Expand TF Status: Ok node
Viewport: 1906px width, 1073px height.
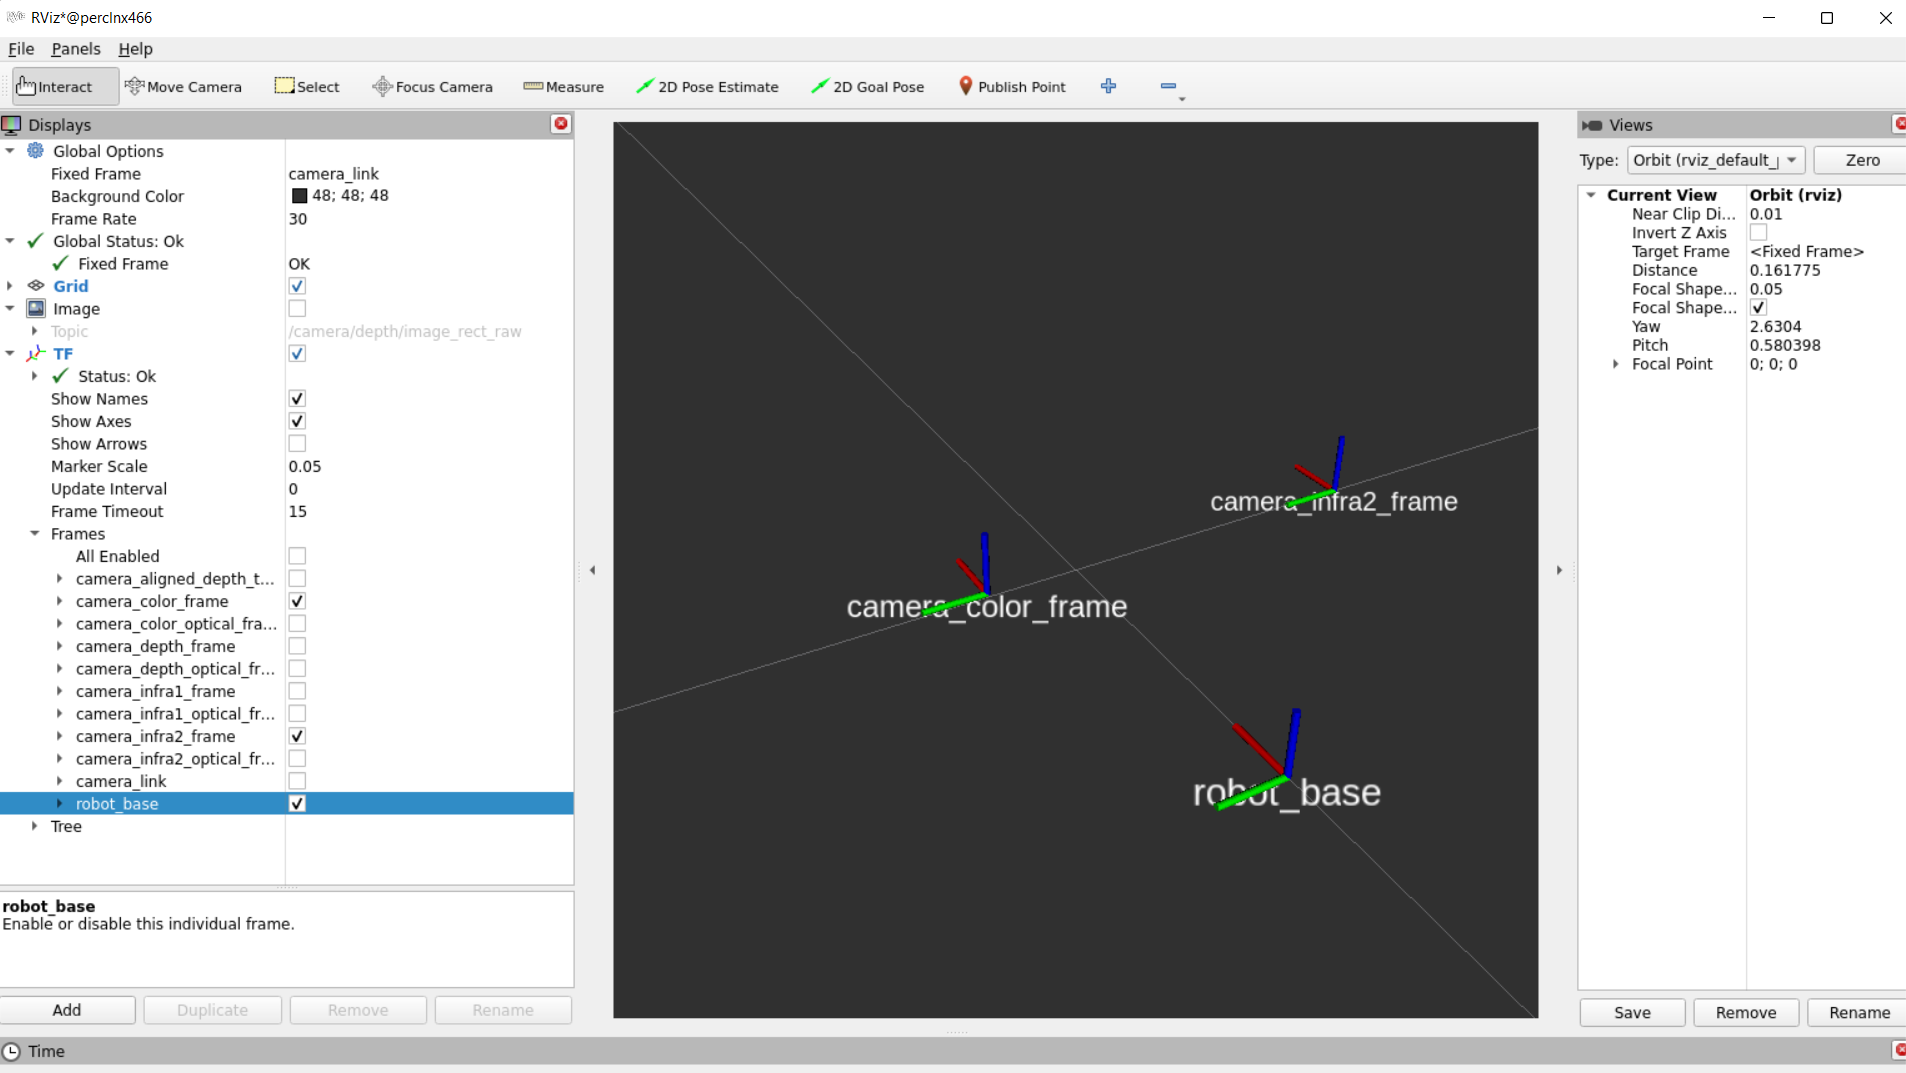[x=35, y=376]
